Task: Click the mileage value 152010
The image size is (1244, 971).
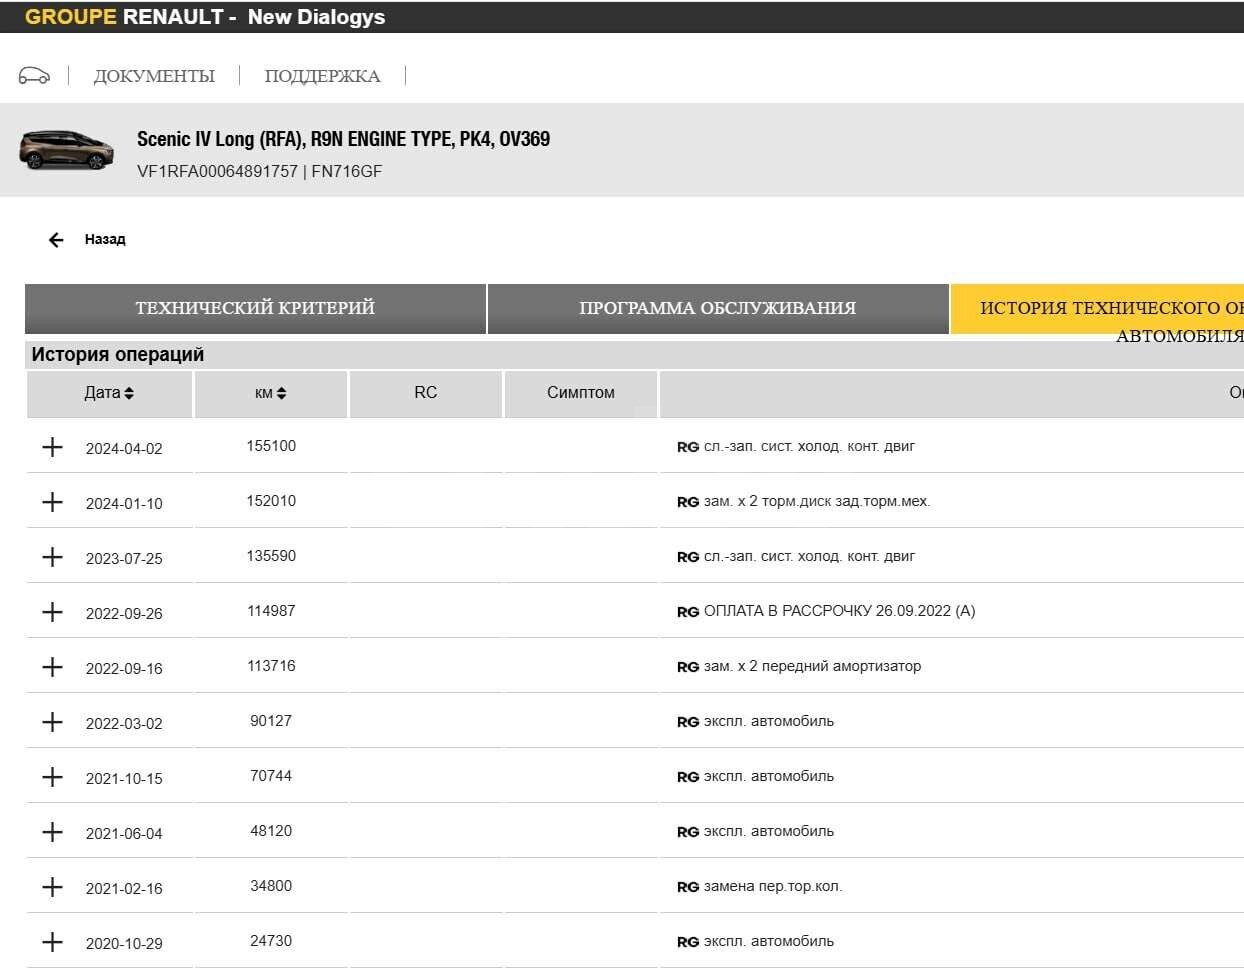Action: pyautogui.click(x=271, y=501)
